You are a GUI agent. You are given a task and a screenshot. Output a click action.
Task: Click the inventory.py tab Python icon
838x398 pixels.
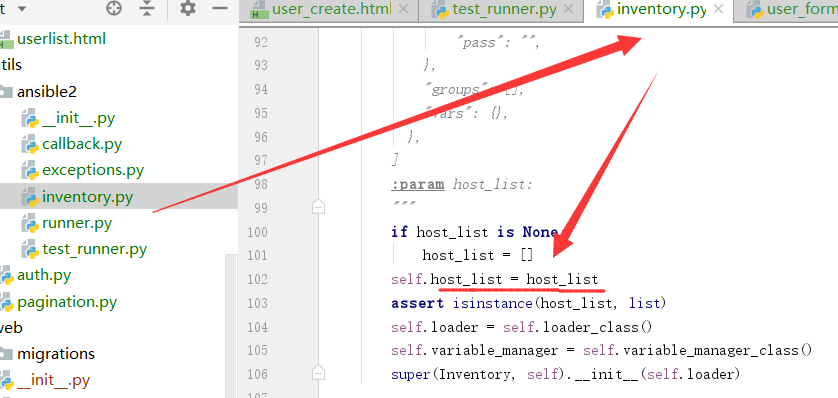(604, 10)
